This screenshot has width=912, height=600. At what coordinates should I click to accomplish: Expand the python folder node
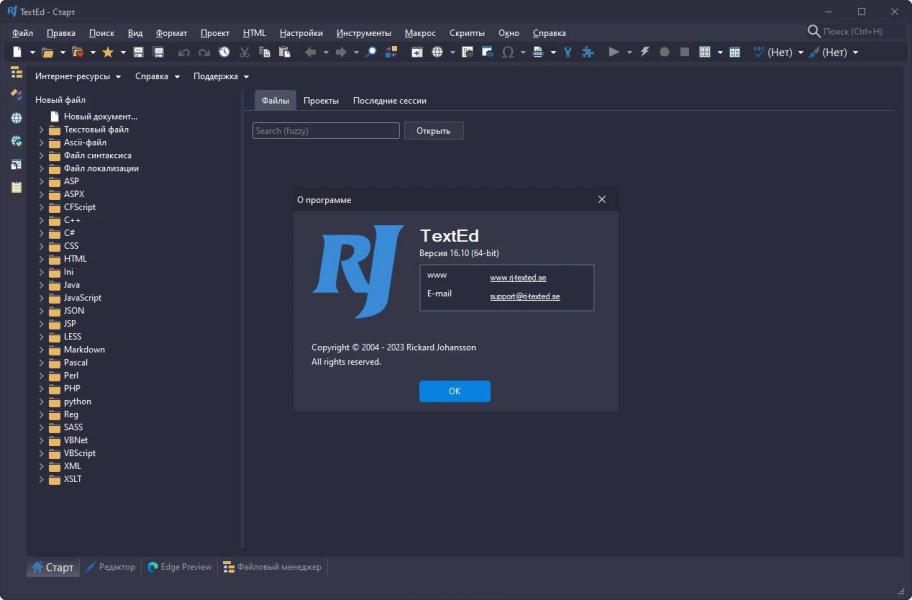coord(41,402)
